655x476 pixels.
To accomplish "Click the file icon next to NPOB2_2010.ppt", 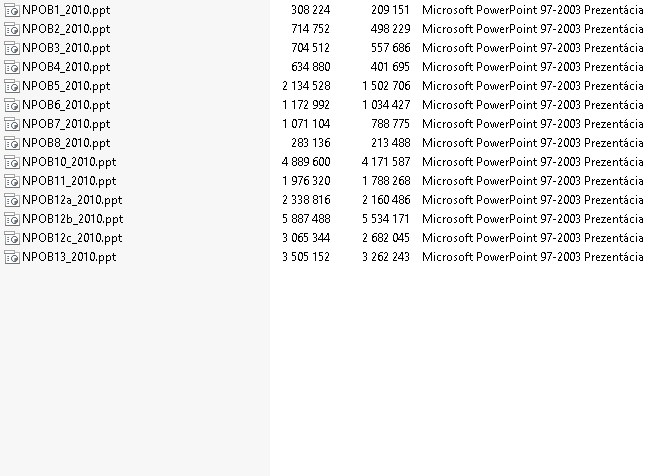I will [12, 29].
